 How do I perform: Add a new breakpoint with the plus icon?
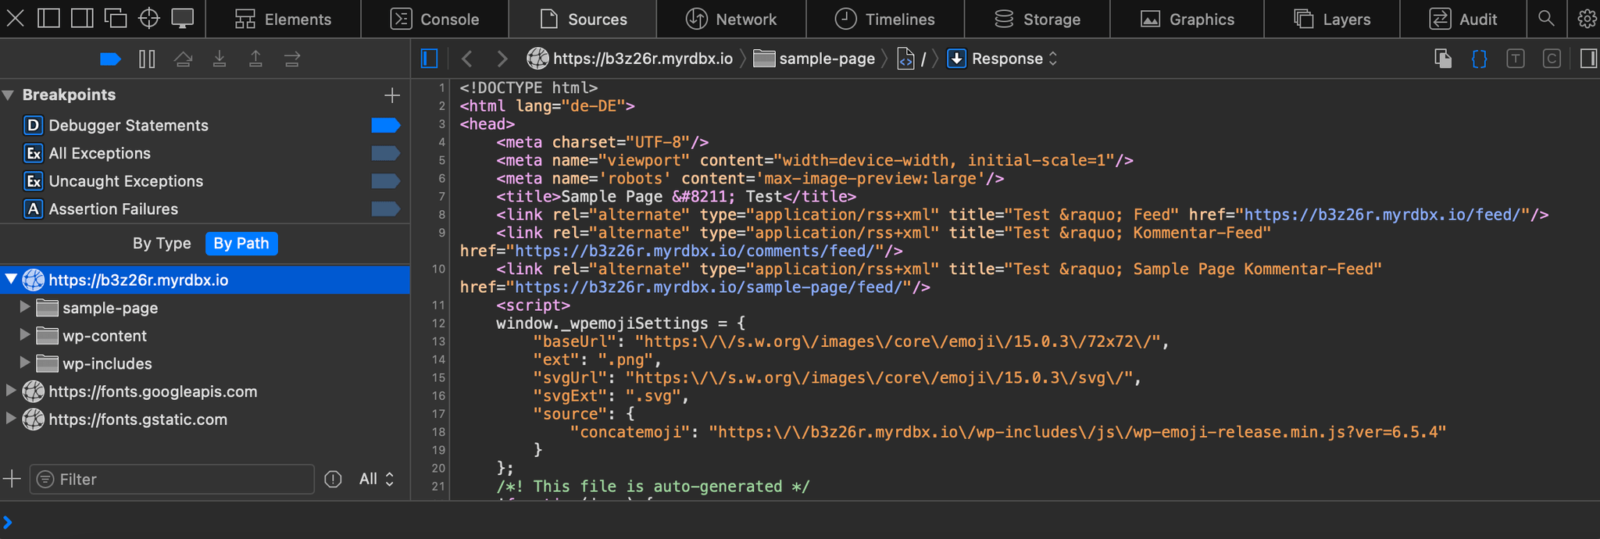point(392,95)
